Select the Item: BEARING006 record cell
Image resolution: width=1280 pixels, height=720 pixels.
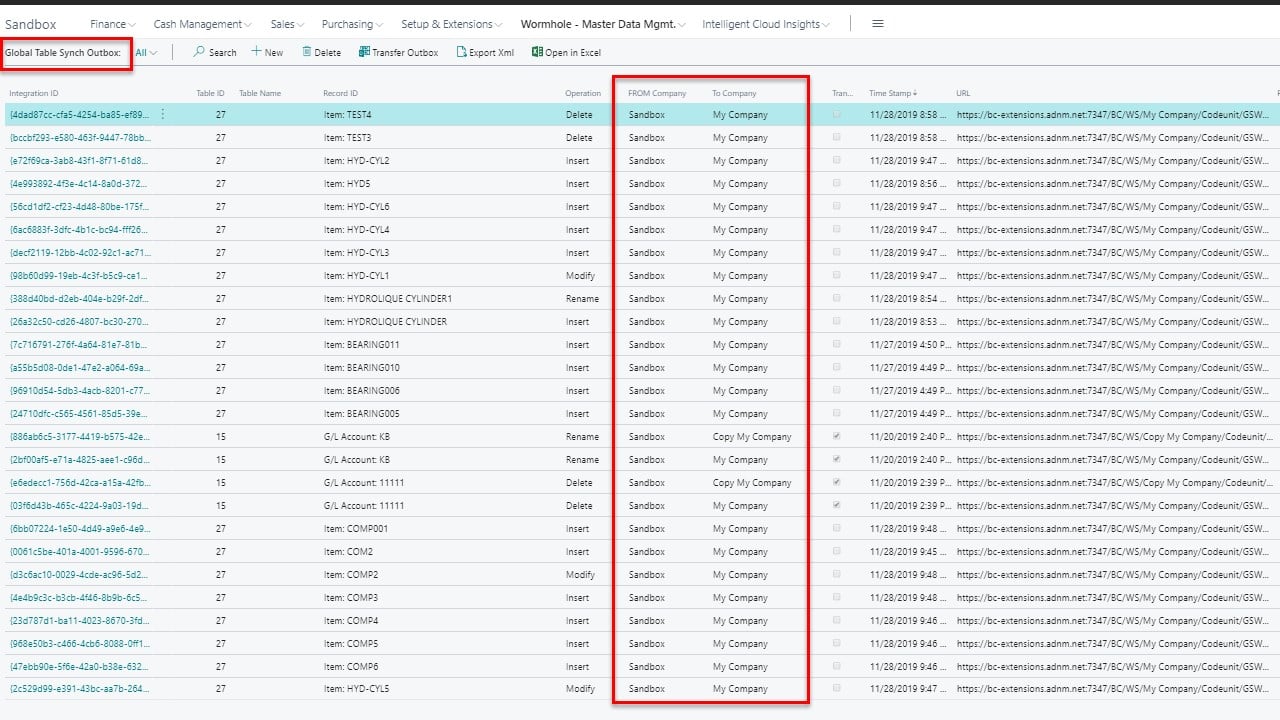[361, 391]
